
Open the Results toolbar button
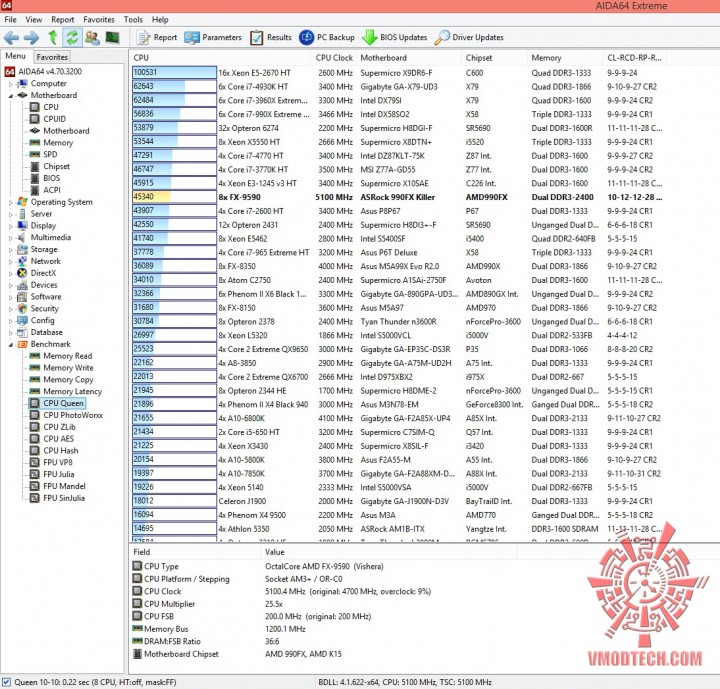pyautogui.click(x=271, y=38)
